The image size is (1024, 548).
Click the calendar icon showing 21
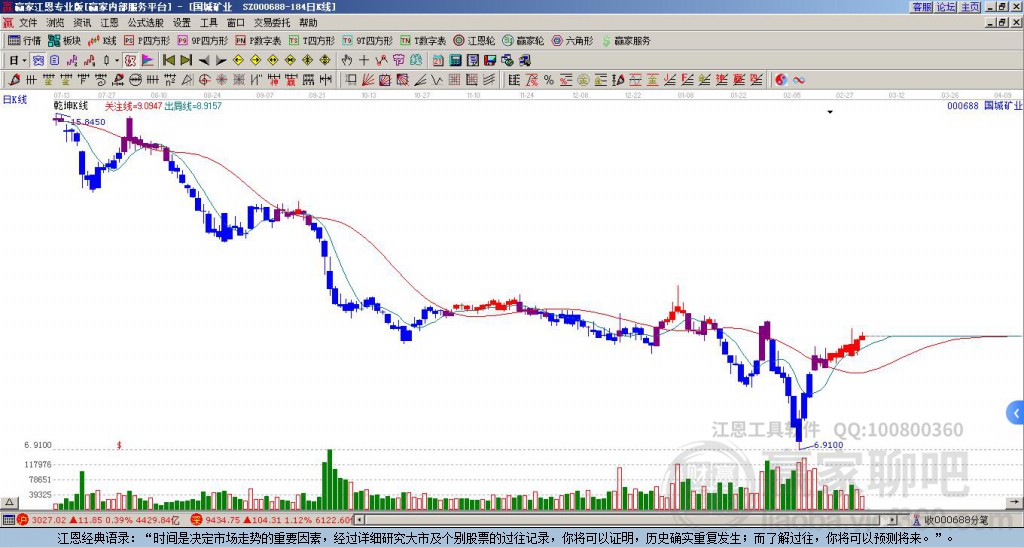point(438,61)
